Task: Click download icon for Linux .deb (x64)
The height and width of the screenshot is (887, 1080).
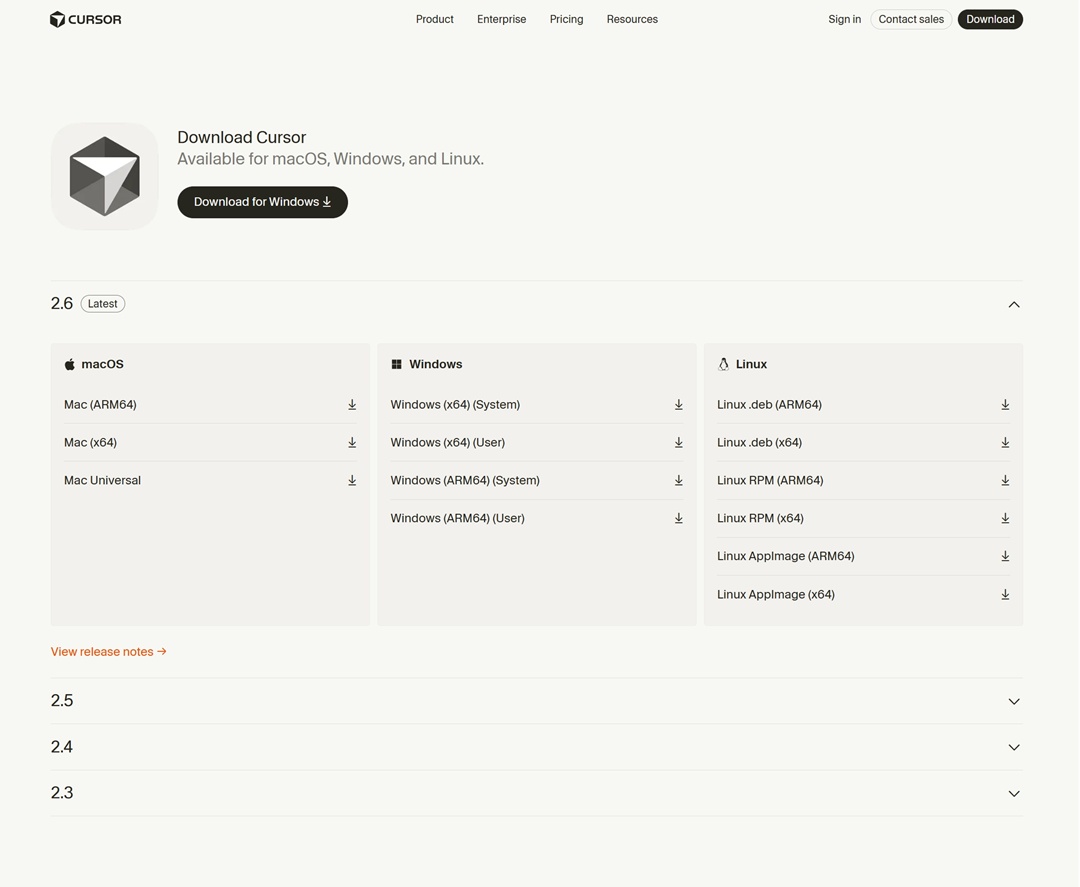Action: pyautogui.click(x=1005, y=443)
